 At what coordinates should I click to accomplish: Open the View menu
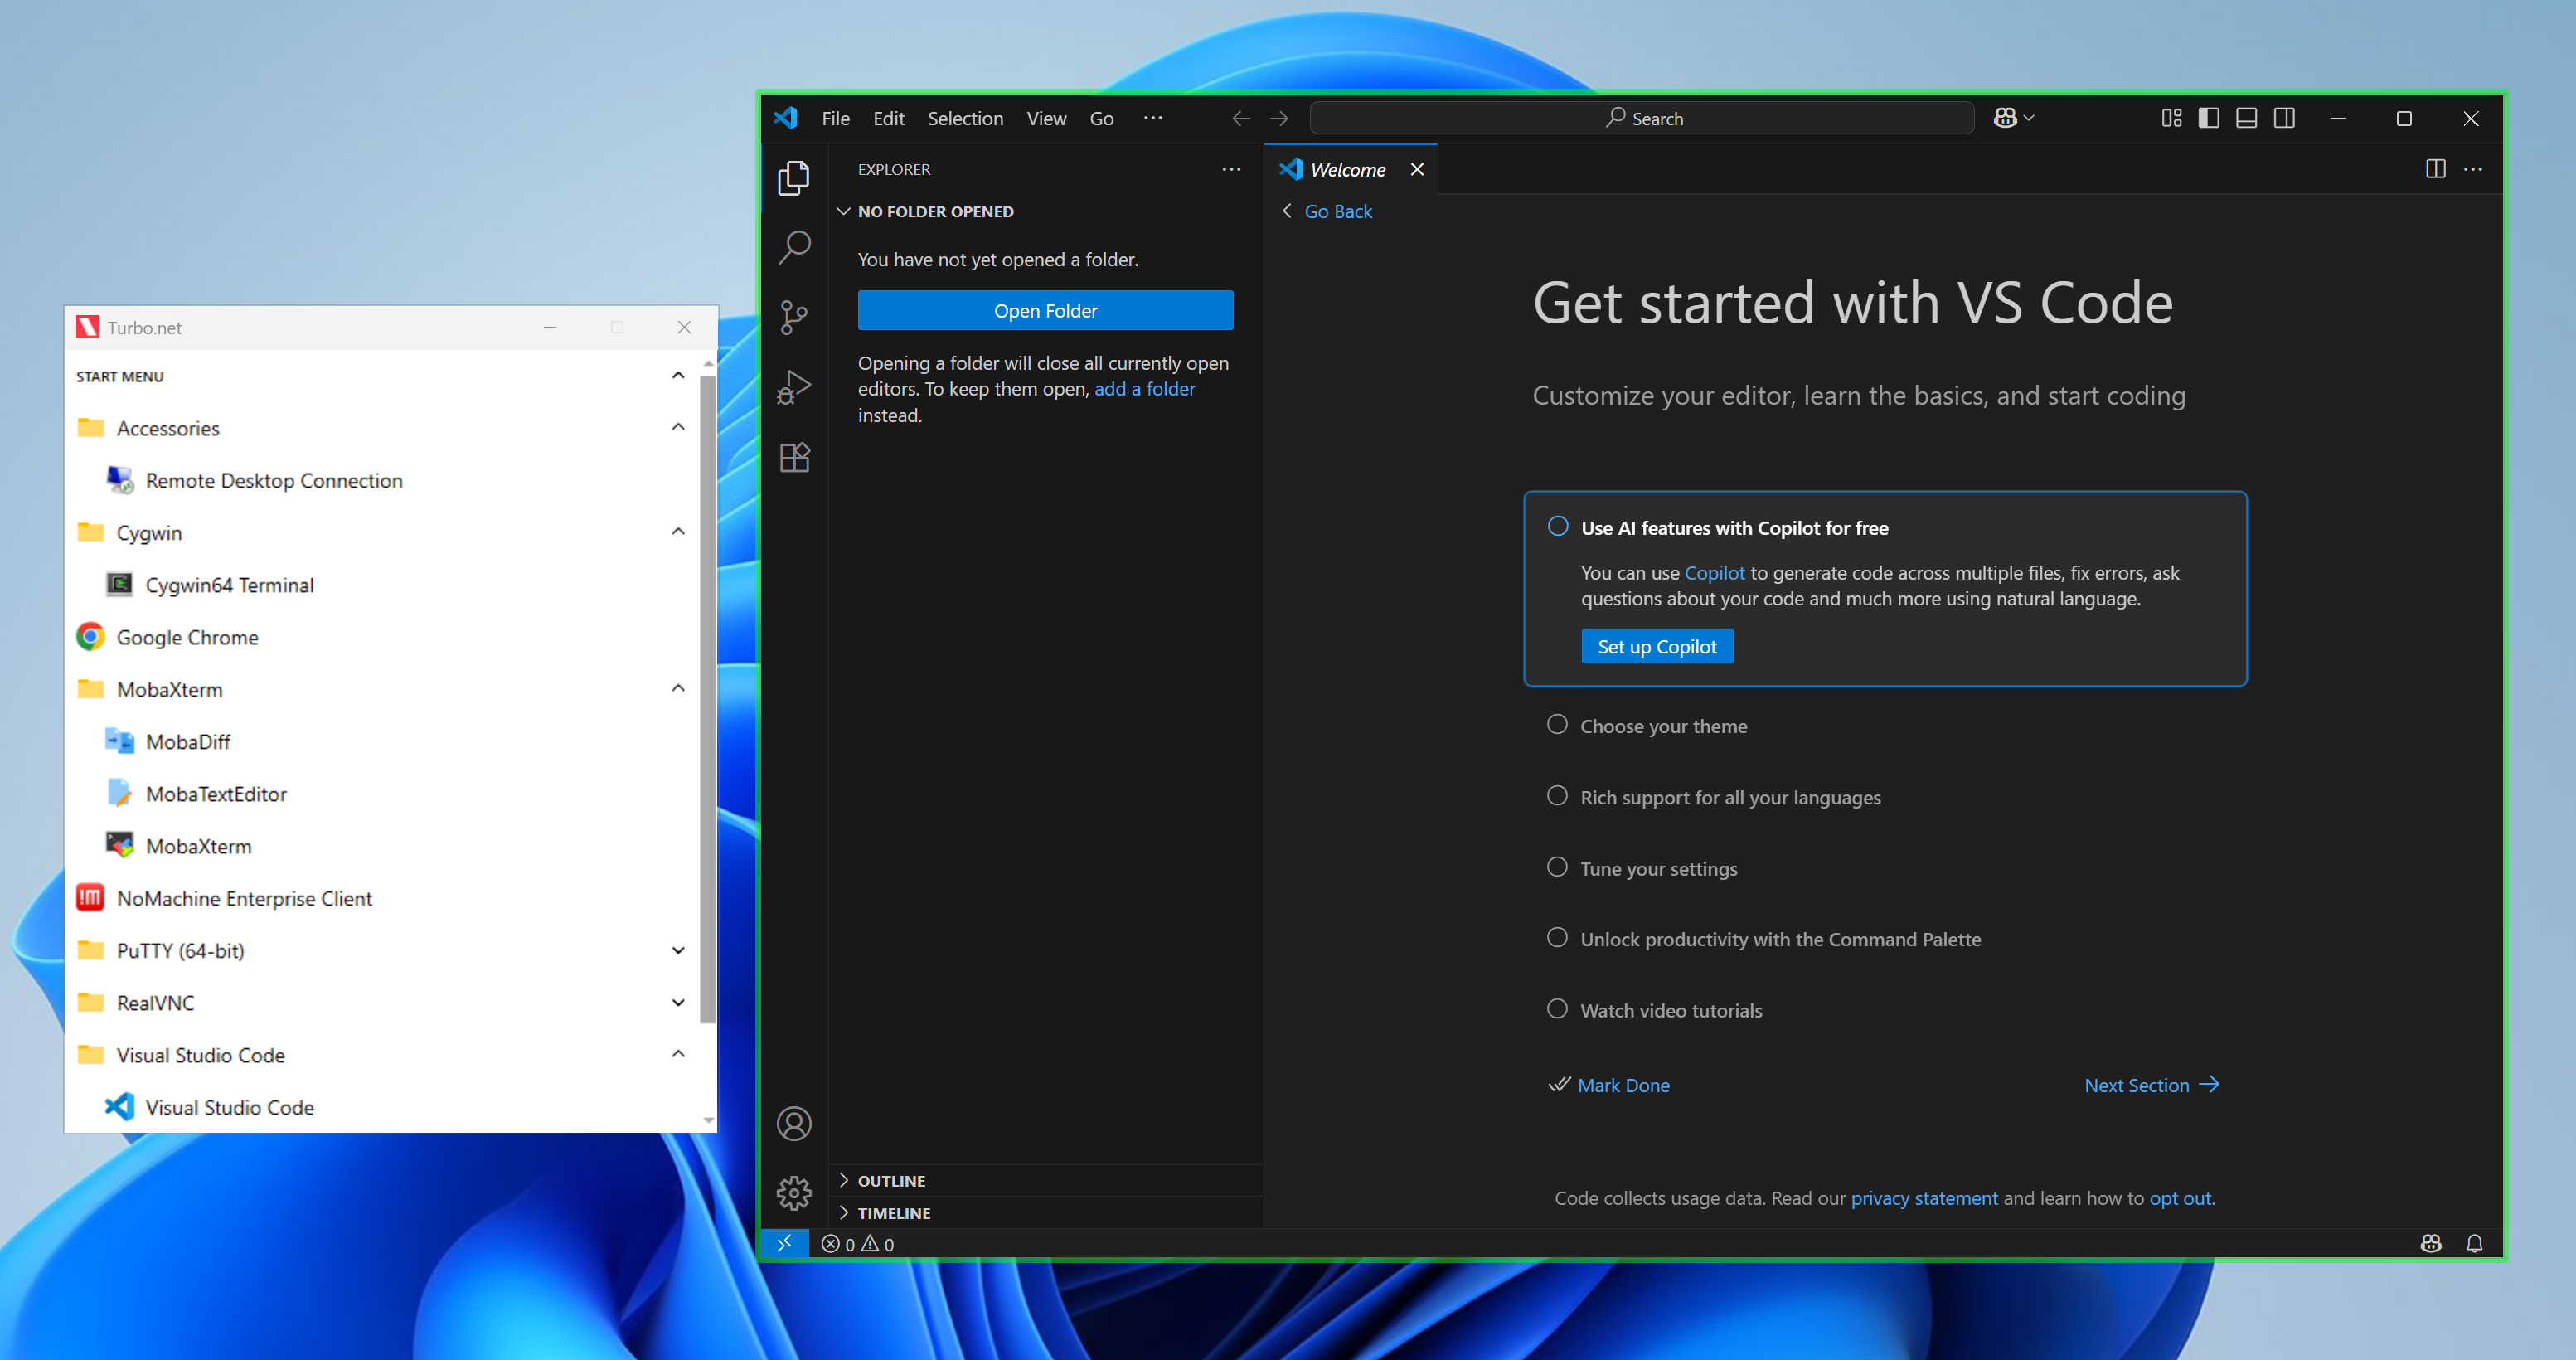[1046, 118]
